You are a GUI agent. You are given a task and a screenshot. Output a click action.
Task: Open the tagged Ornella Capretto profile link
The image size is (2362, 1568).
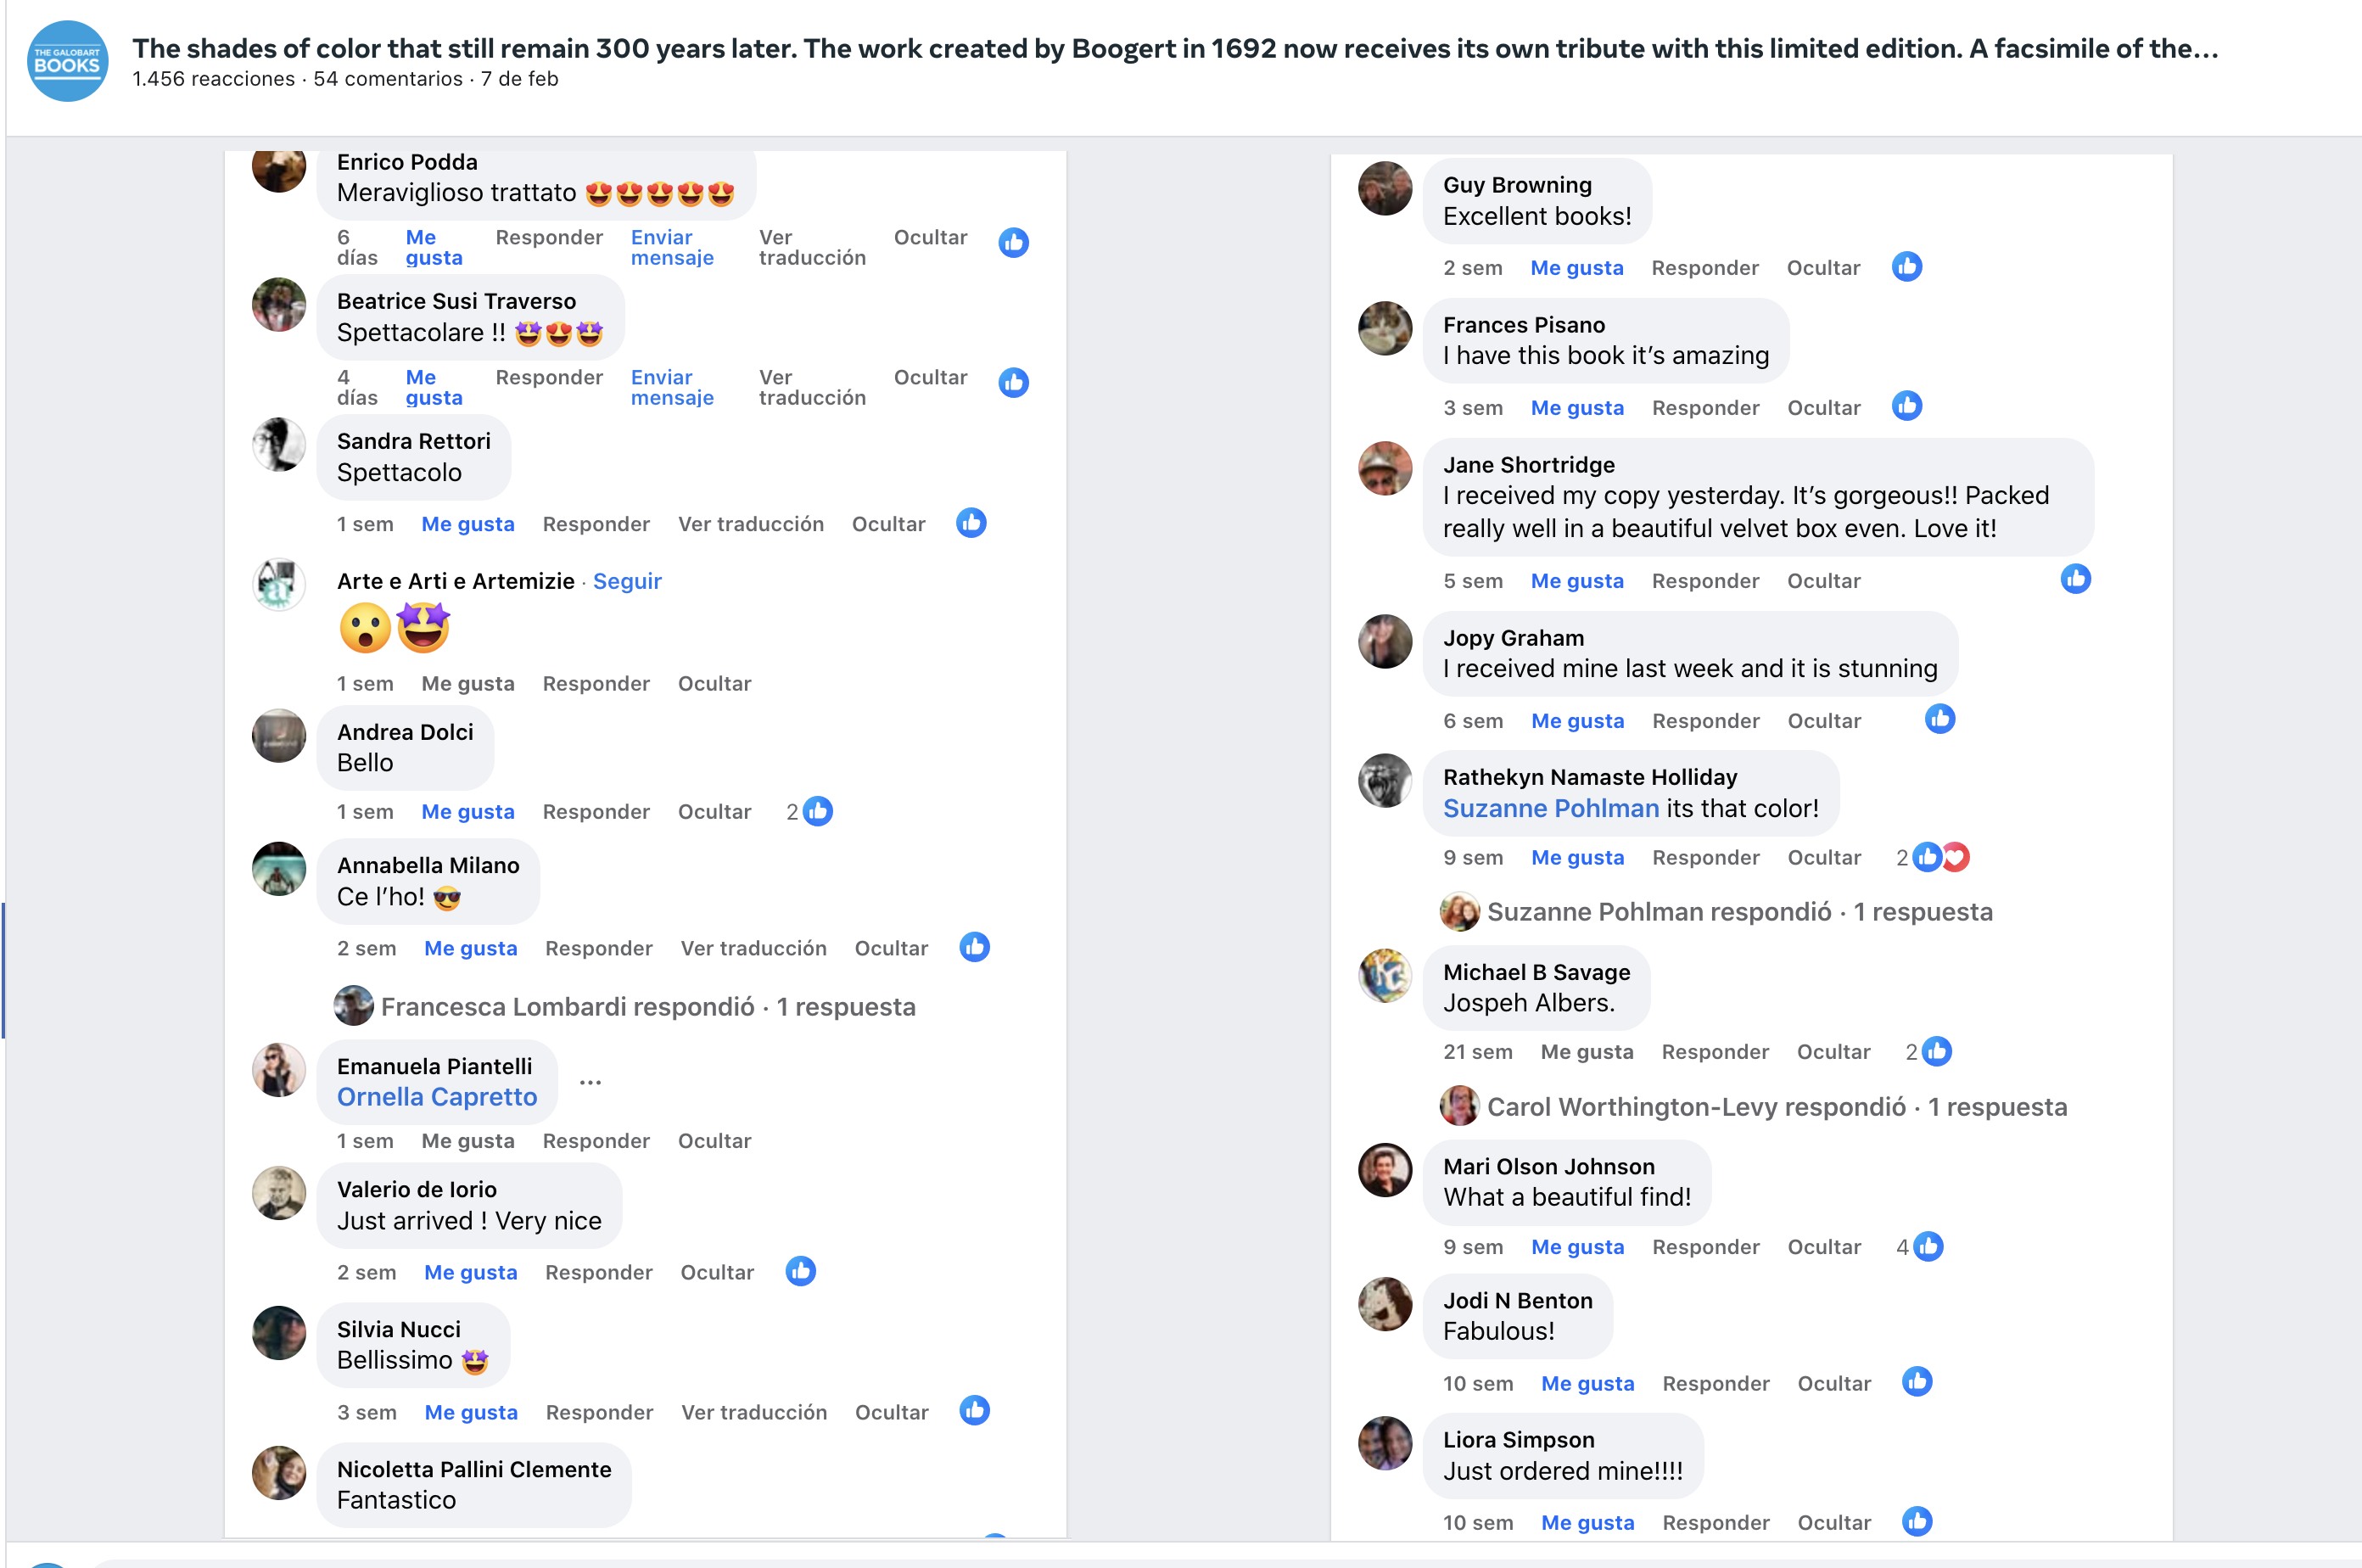[437, 1097]
